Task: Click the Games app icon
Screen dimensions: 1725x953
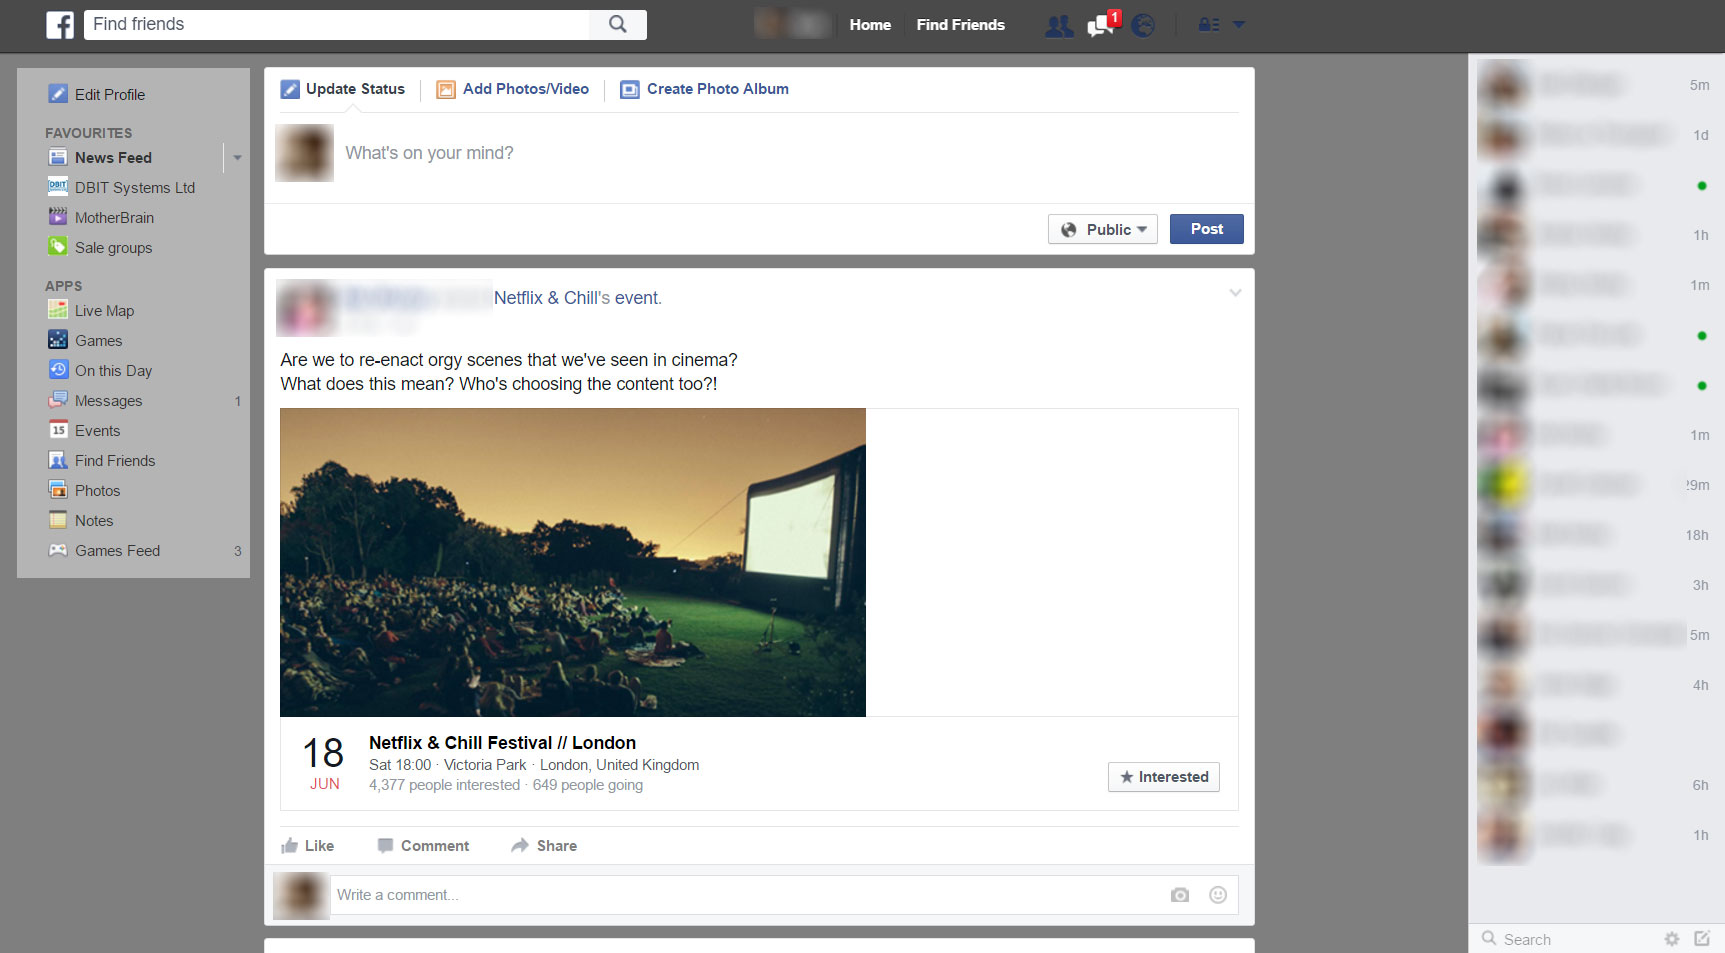Action: pyautogui.click(x=58, y=340)
